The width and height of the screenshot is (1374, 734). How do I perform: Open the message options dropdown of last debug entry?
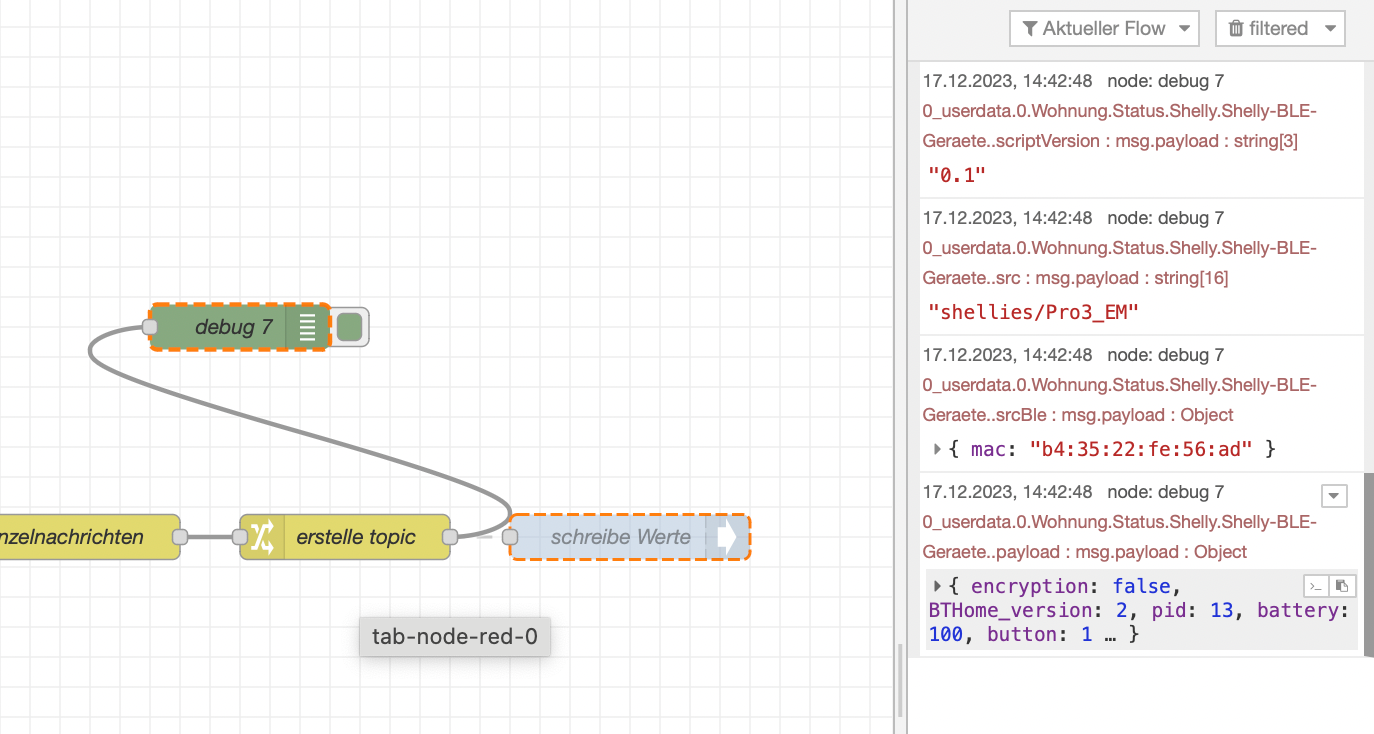coord(1335,496)
